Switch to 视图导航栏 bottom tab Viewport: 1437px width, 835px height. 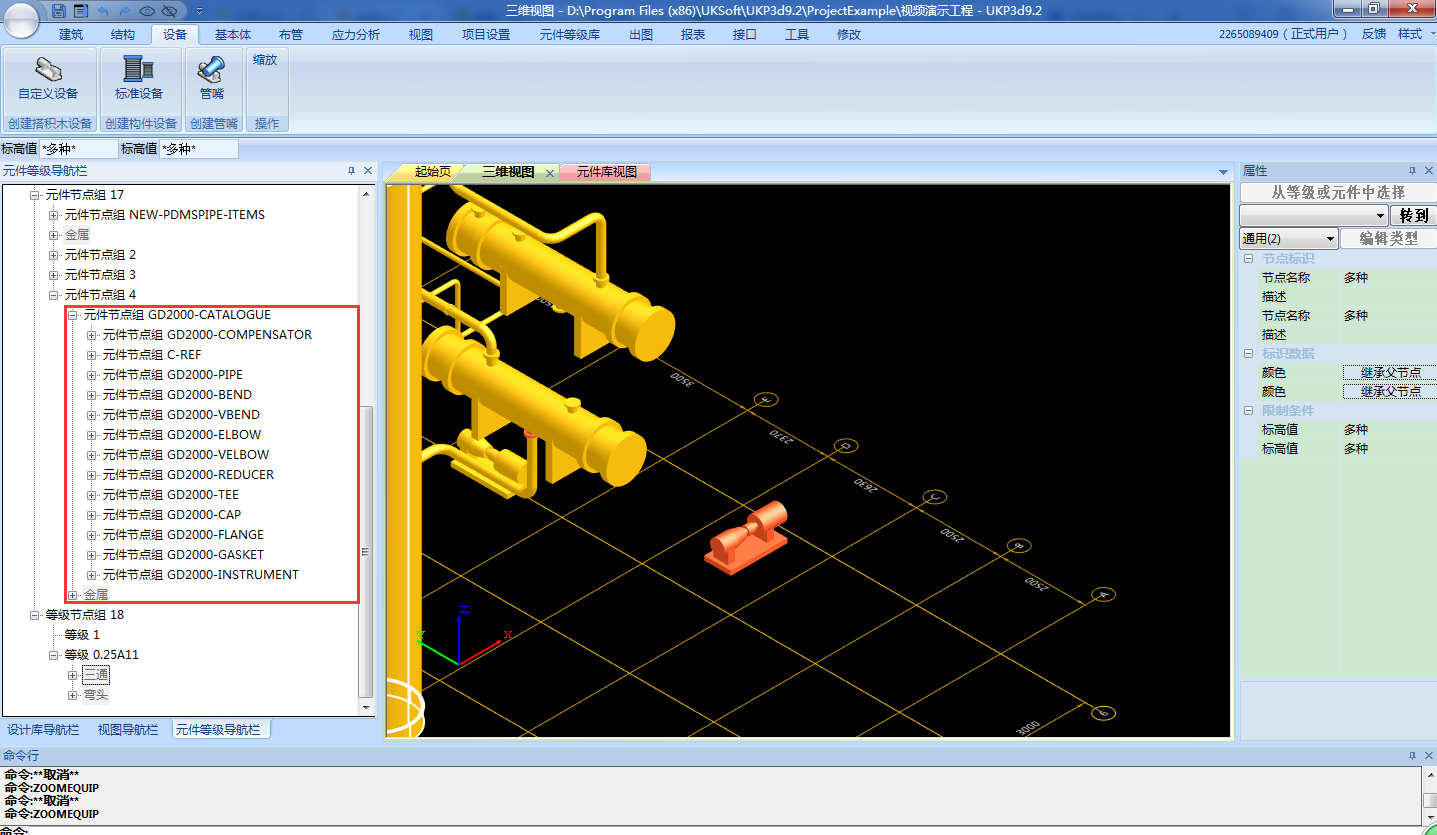[128, 730]
